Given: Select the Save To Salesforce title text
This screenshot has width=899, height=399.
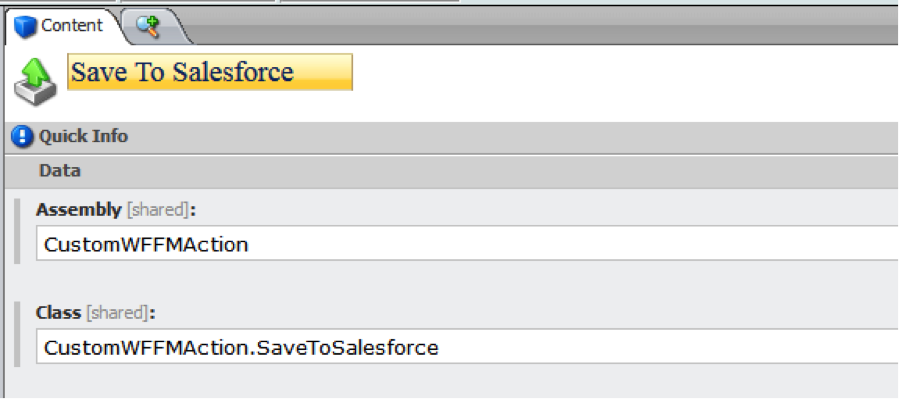Looking at the screenshot, I should [x=182, y=72].
